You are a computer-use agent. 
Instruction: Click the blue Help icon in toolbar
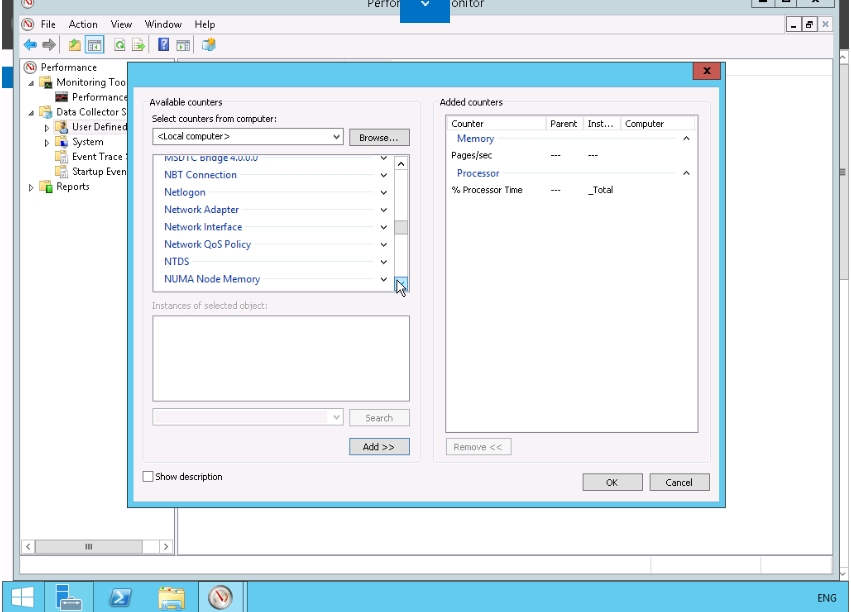(164, 45)
